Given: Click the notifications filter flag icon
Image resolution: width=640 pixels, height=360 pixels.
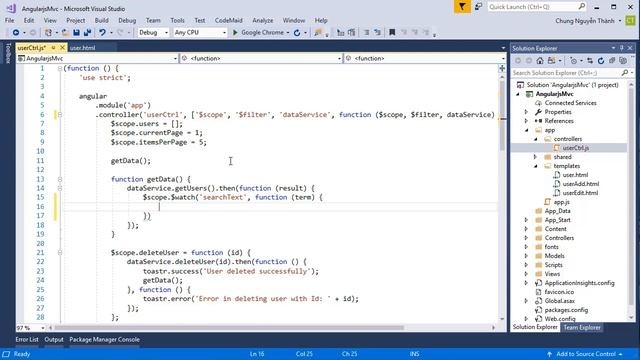Looking at the screenshot, I should click(x=462, y=7).
